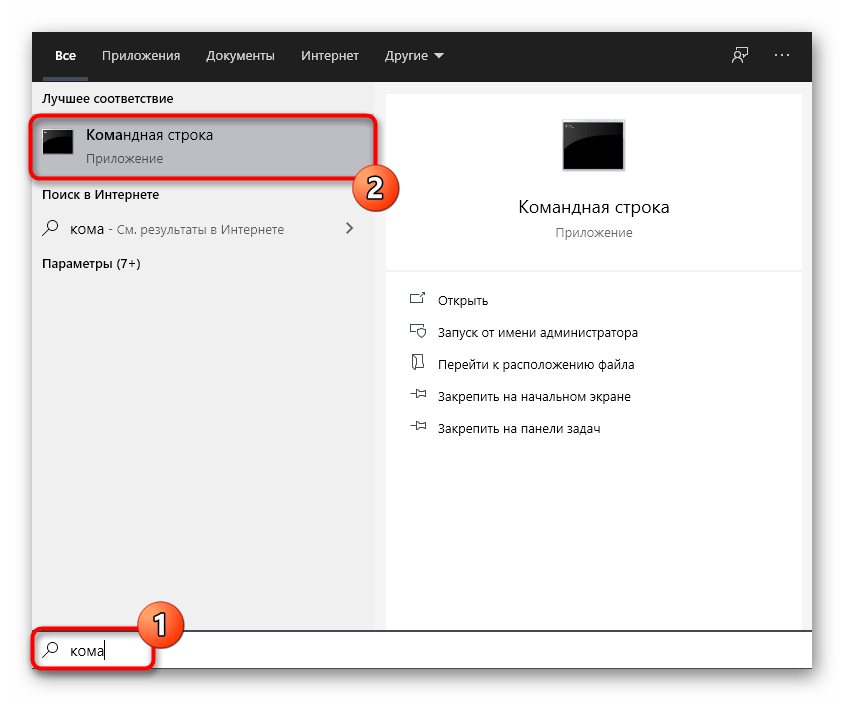Viewport: 844px width, 701px height.
Task: Click the Закрепить на панели задач pin icon
Action: [x=418, y=428]
